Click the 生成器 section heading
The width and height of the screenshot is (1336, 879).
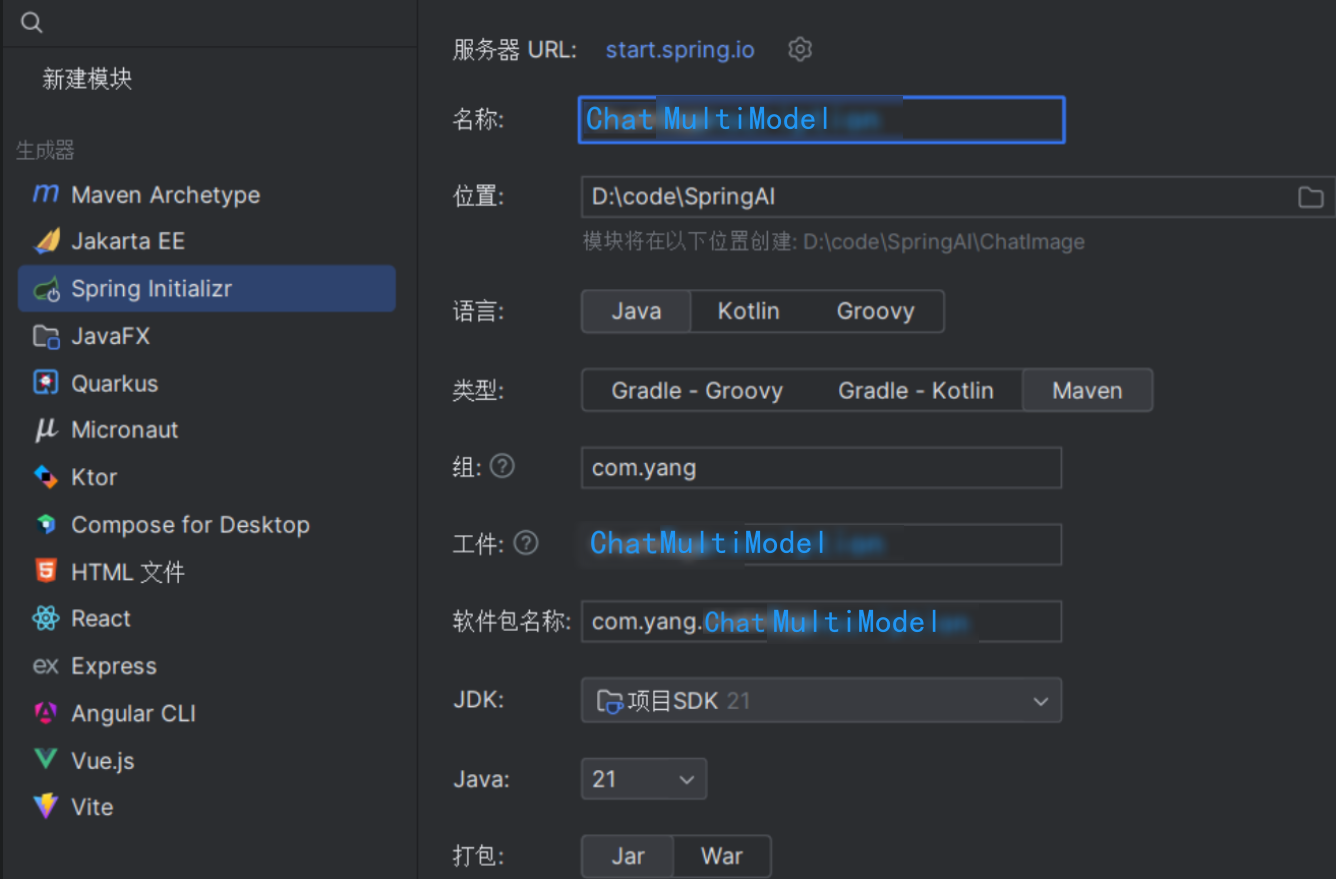pyautogui.click(x=45, y=151)
